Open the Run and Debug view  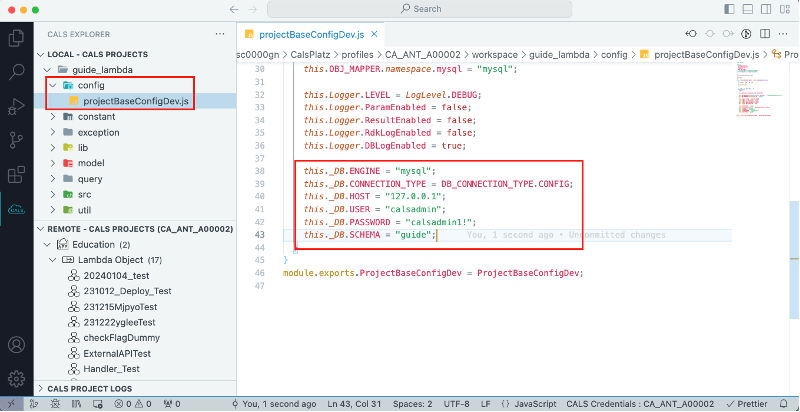[16, 107]
